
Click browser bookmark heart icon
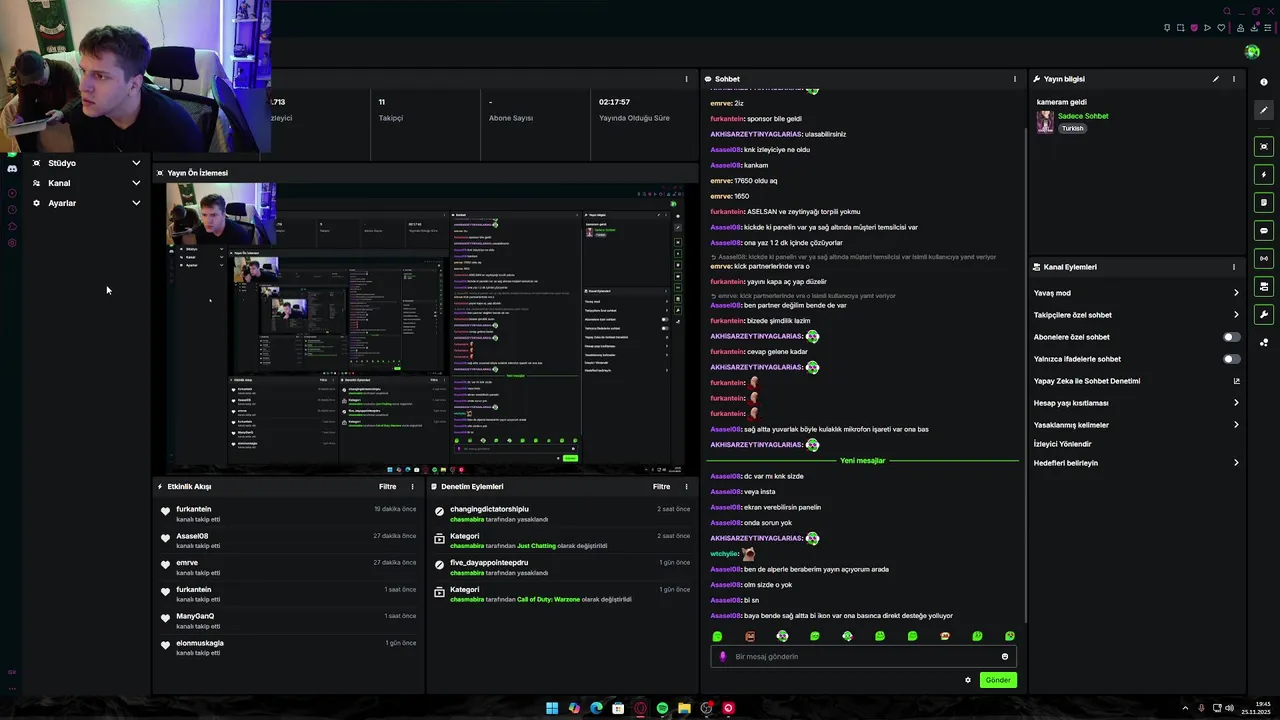pyautogui.click(x=1221, y=28)
